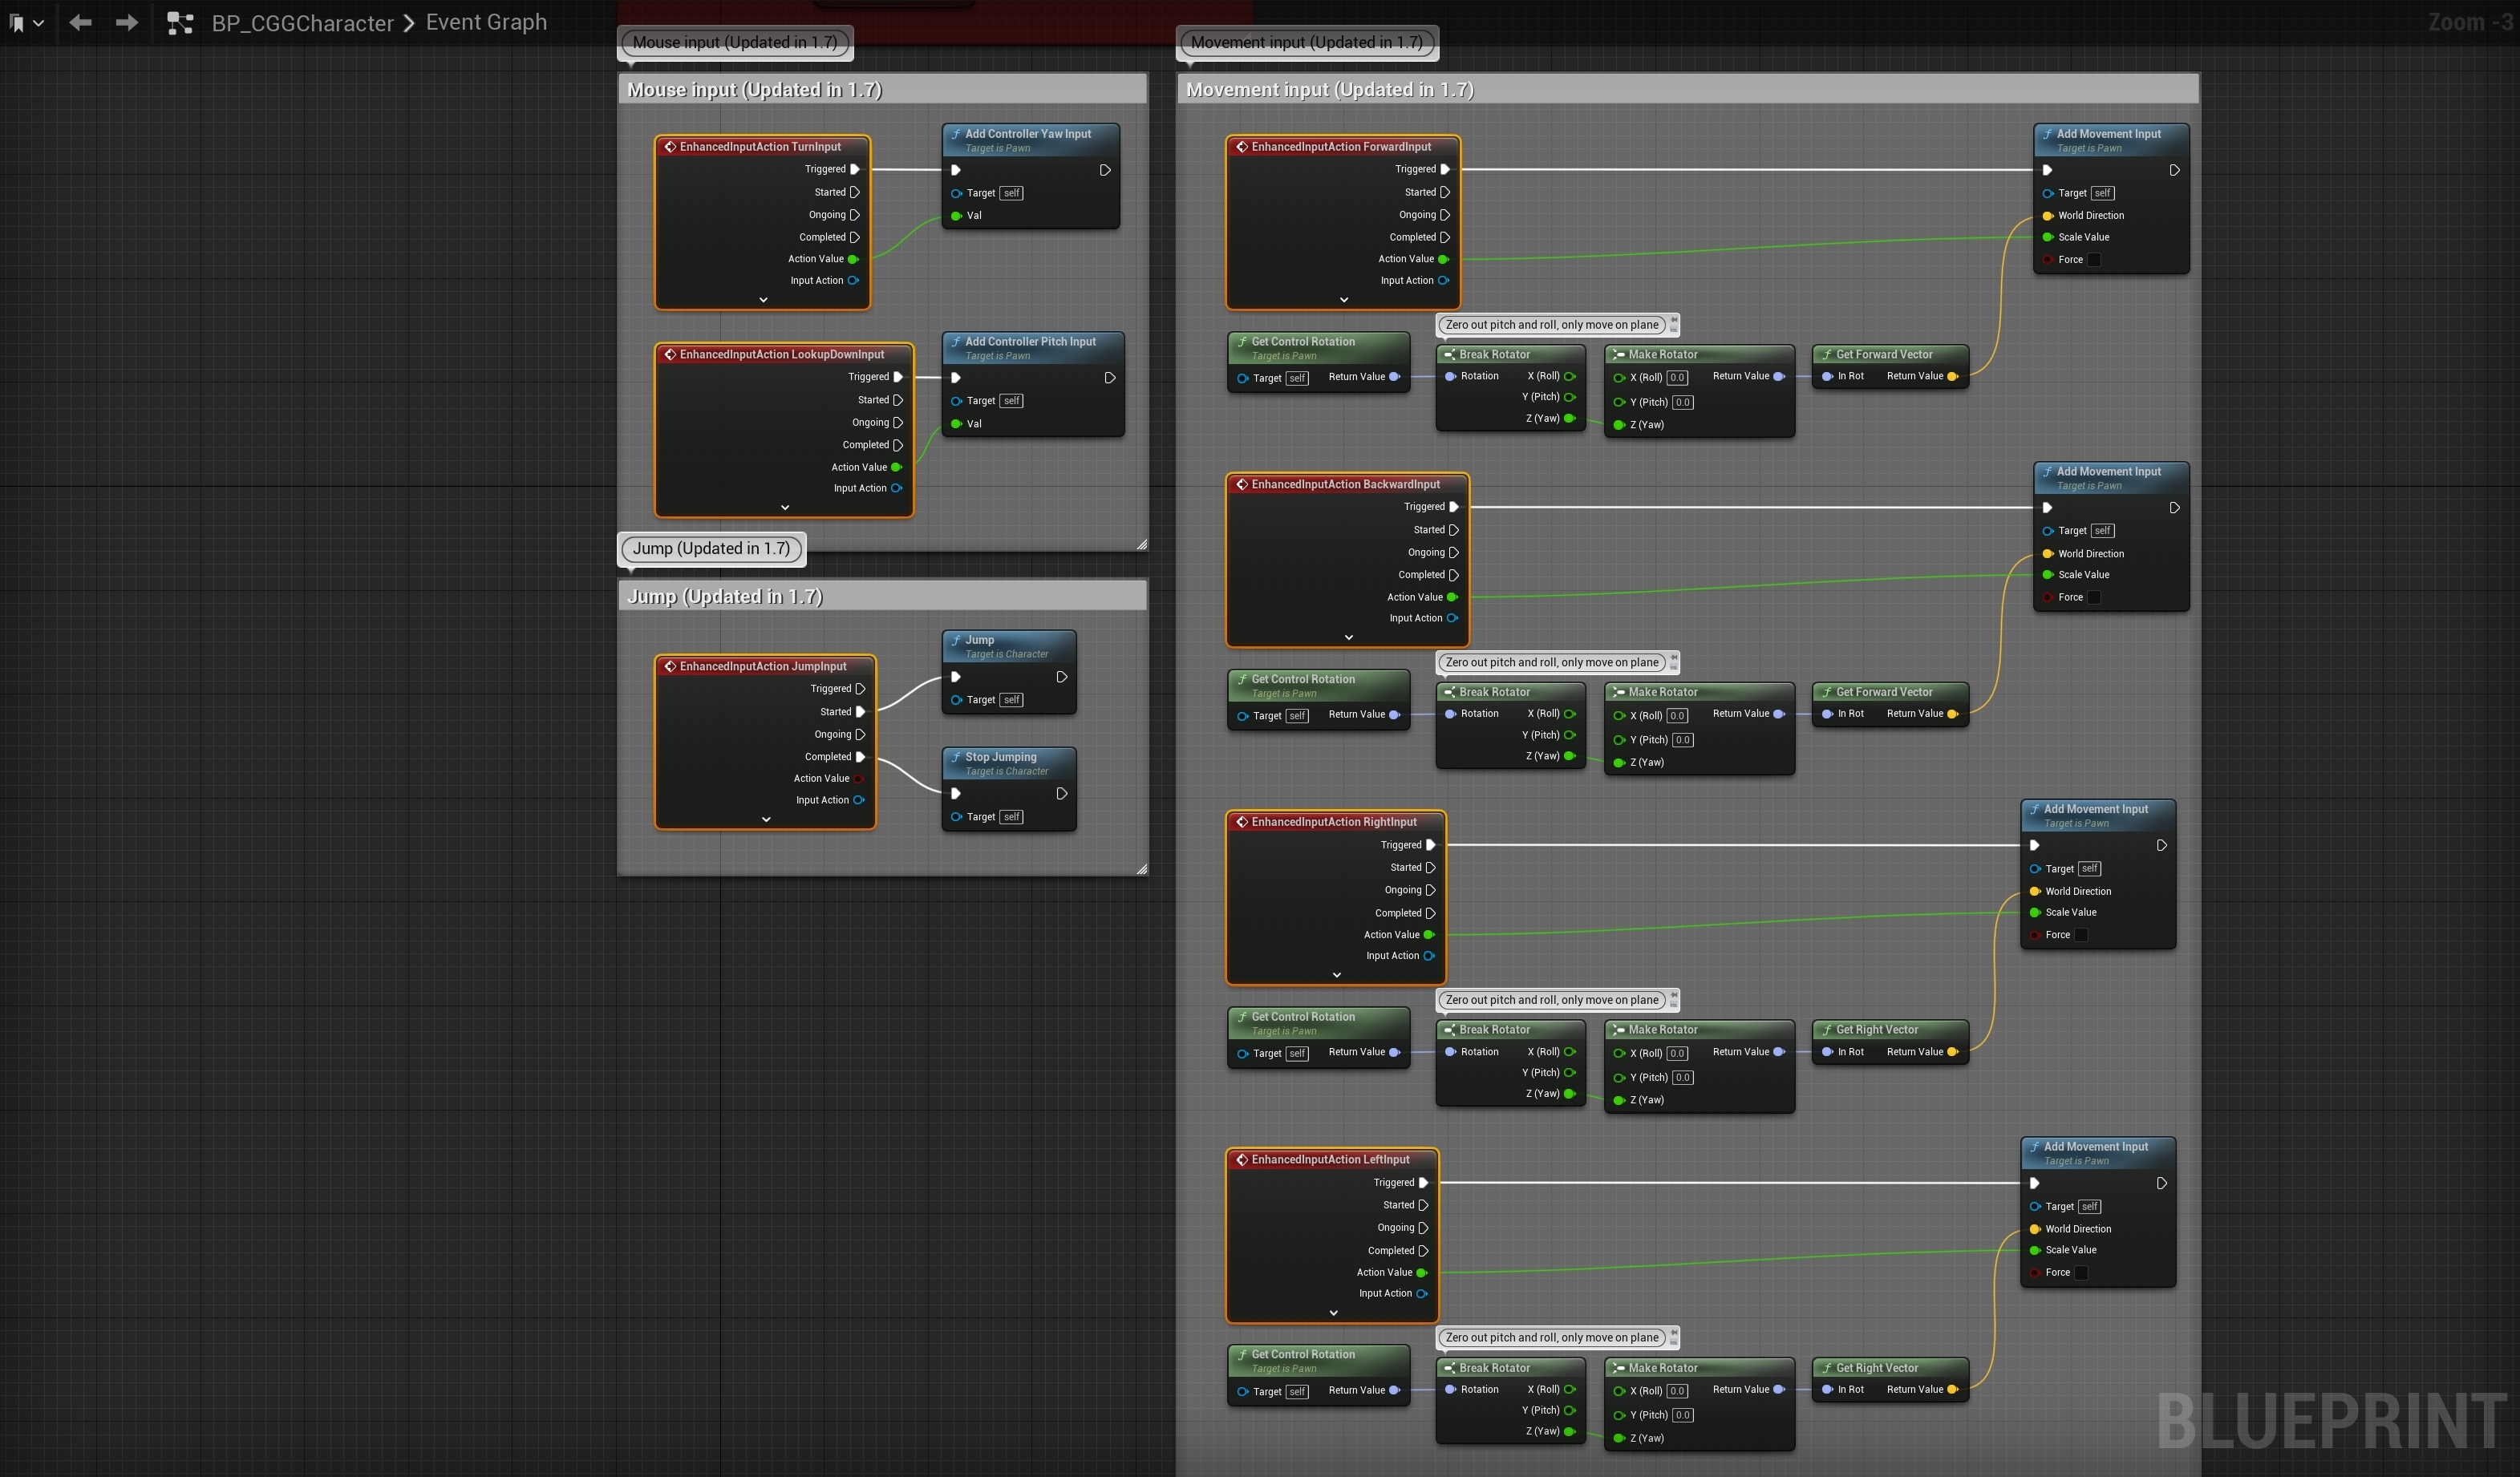
Task: Click the function icon on the Jump node
Action: (956, 640)
